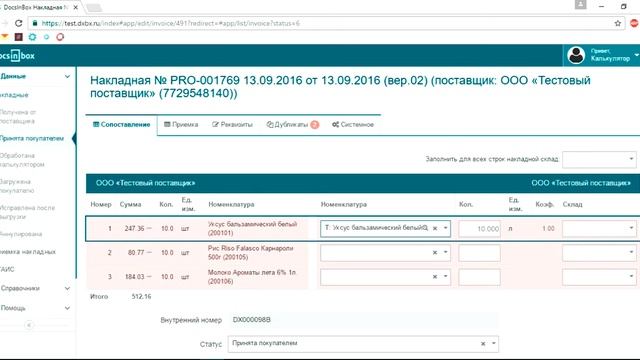Open the Системное tab
The height and width of the screenshot is (360, 640).
[353, 124]
